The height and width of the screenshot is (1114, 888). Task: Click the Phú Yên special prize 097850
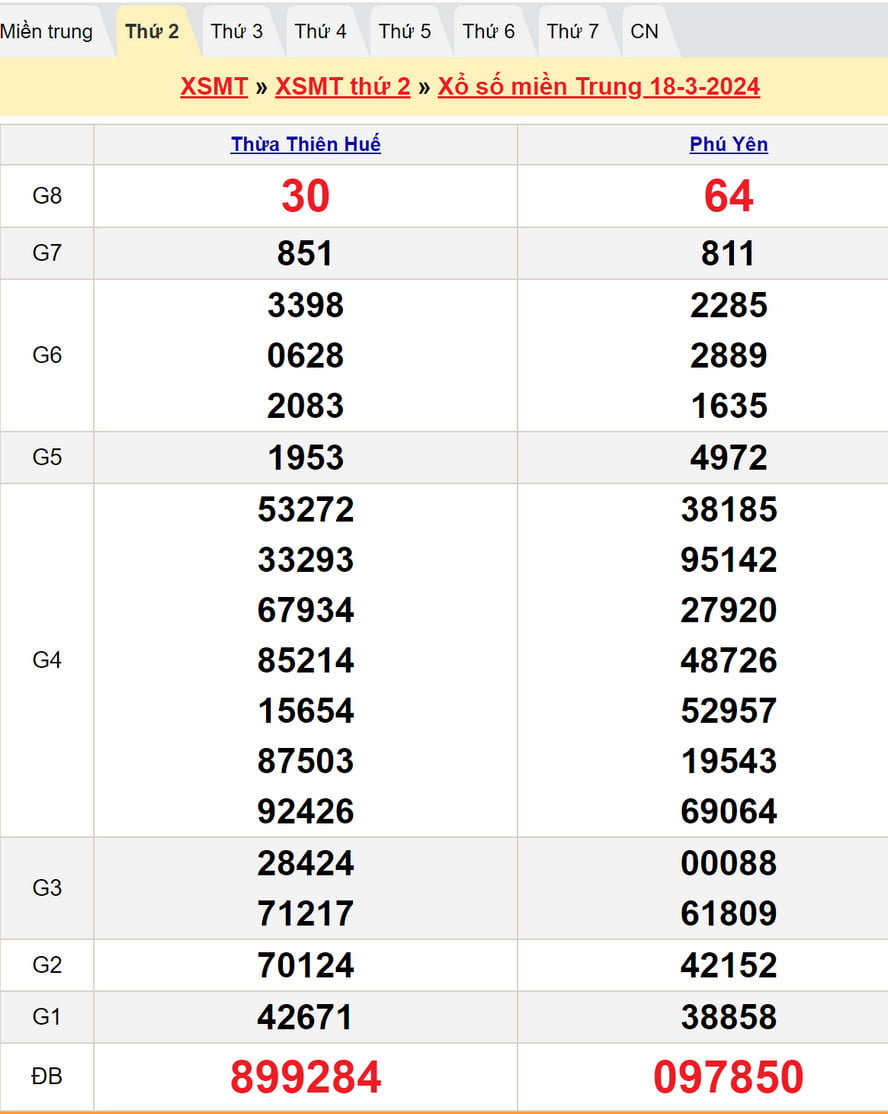coord(728,1077)
